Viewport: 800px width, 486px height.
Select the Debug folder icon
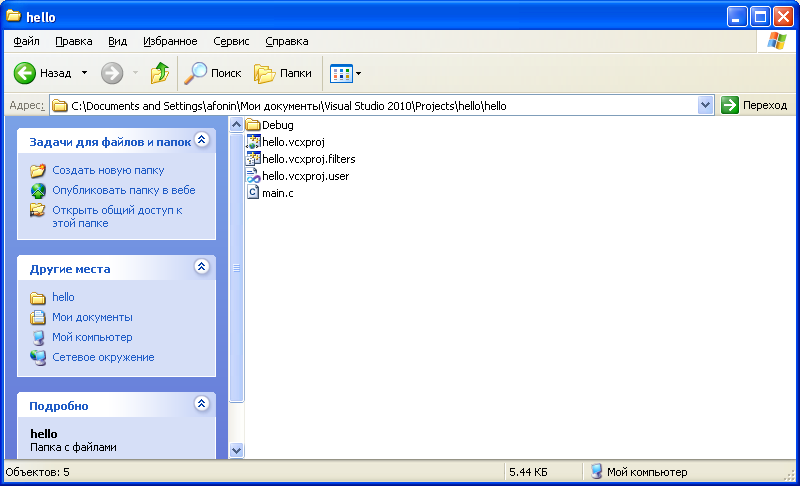[x=253, y=125]
